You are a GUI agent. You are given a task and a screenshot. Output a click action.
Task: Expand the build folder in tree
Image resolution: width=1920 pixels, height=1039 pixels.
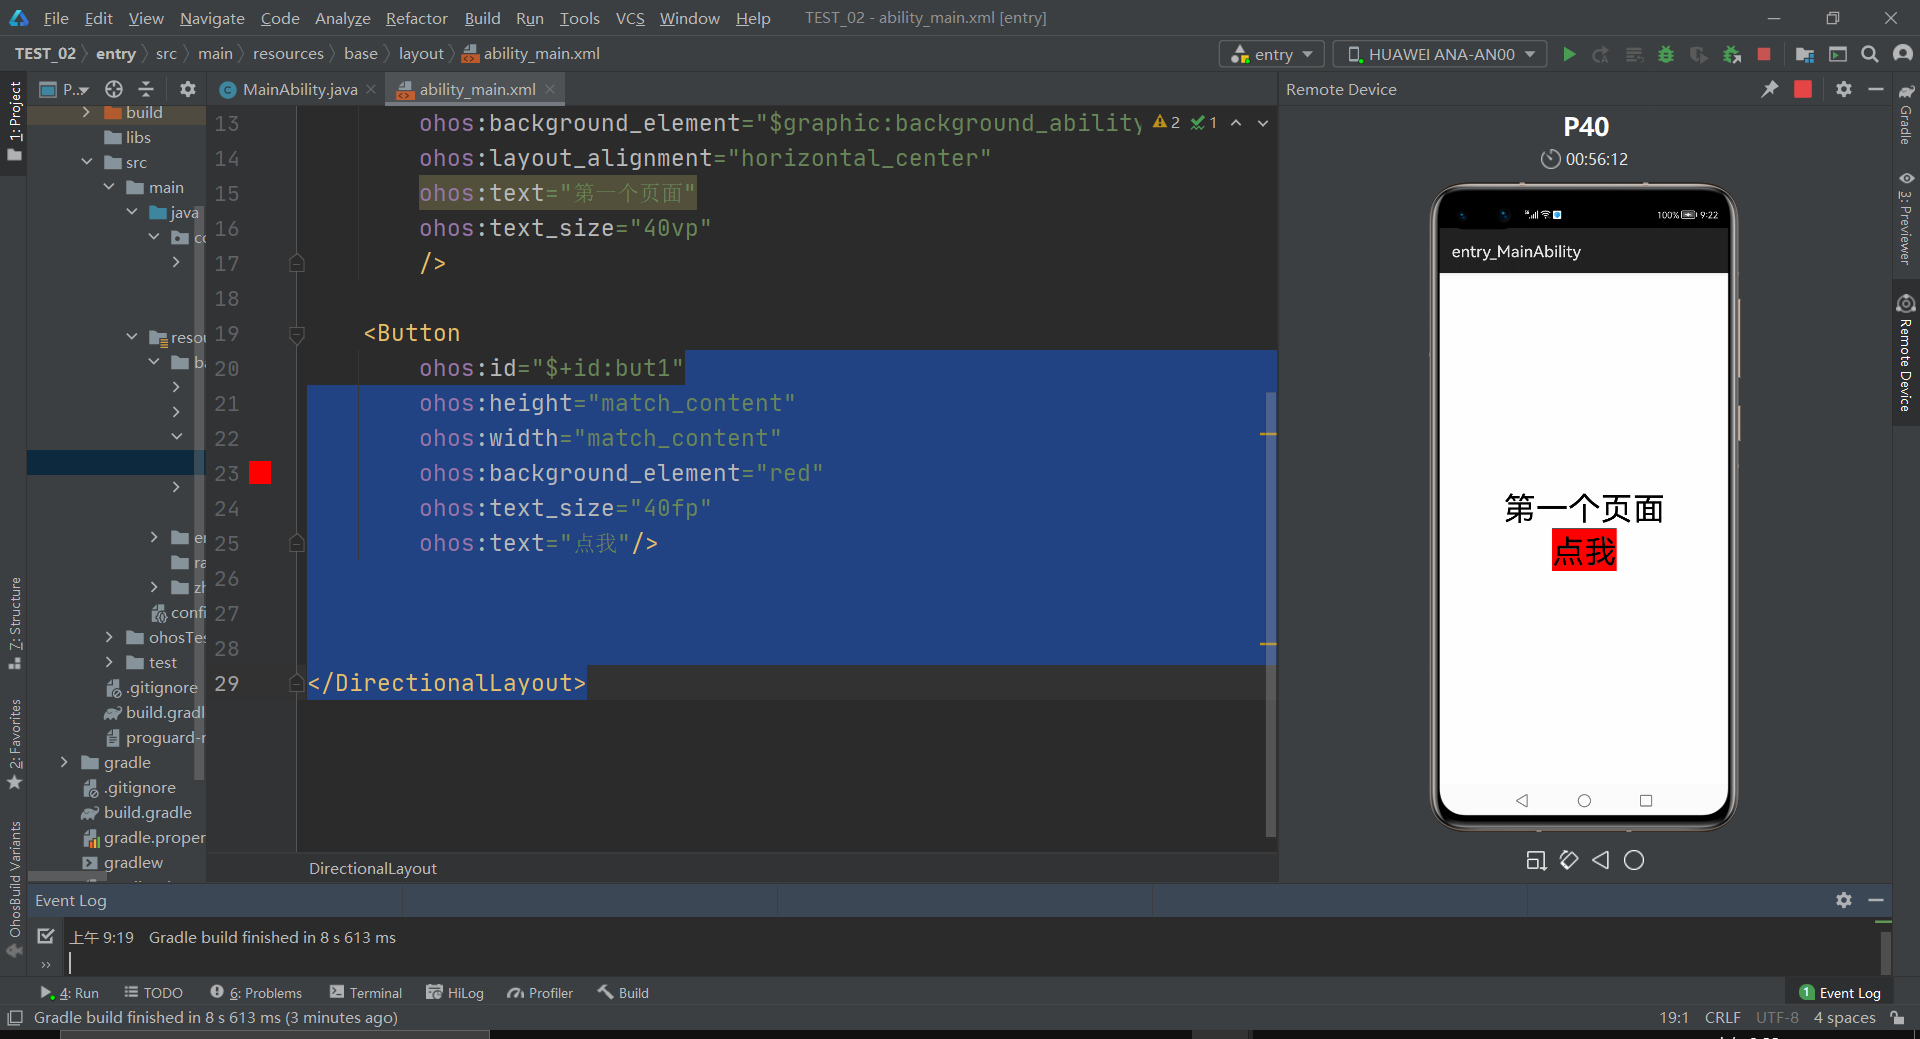coord(86,112)
